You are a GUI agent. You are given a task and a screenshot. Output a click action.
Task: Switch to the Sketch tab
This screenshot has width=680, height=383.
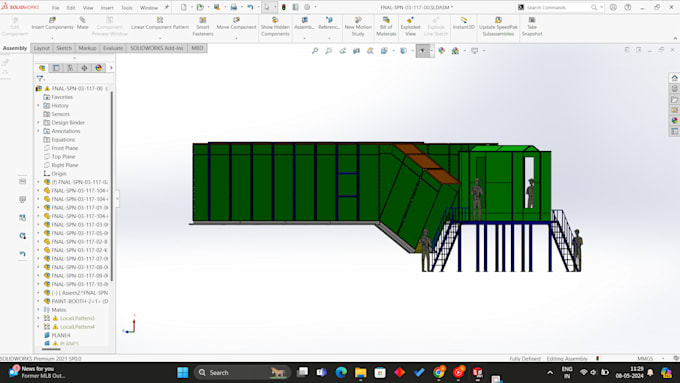click(x=64, y=48)
